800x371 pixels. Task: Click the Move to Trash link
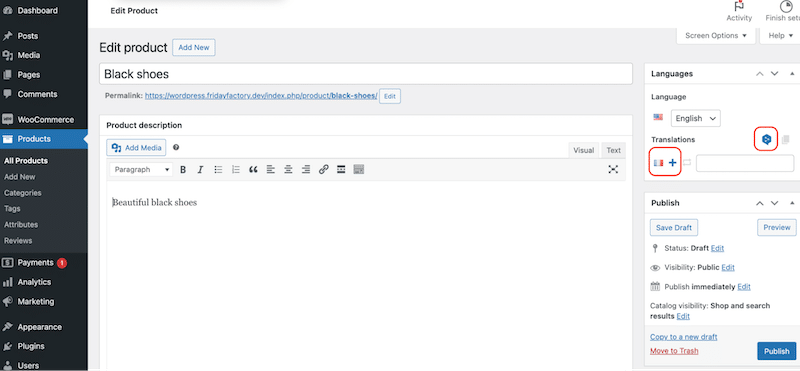(x=674, y=351)
